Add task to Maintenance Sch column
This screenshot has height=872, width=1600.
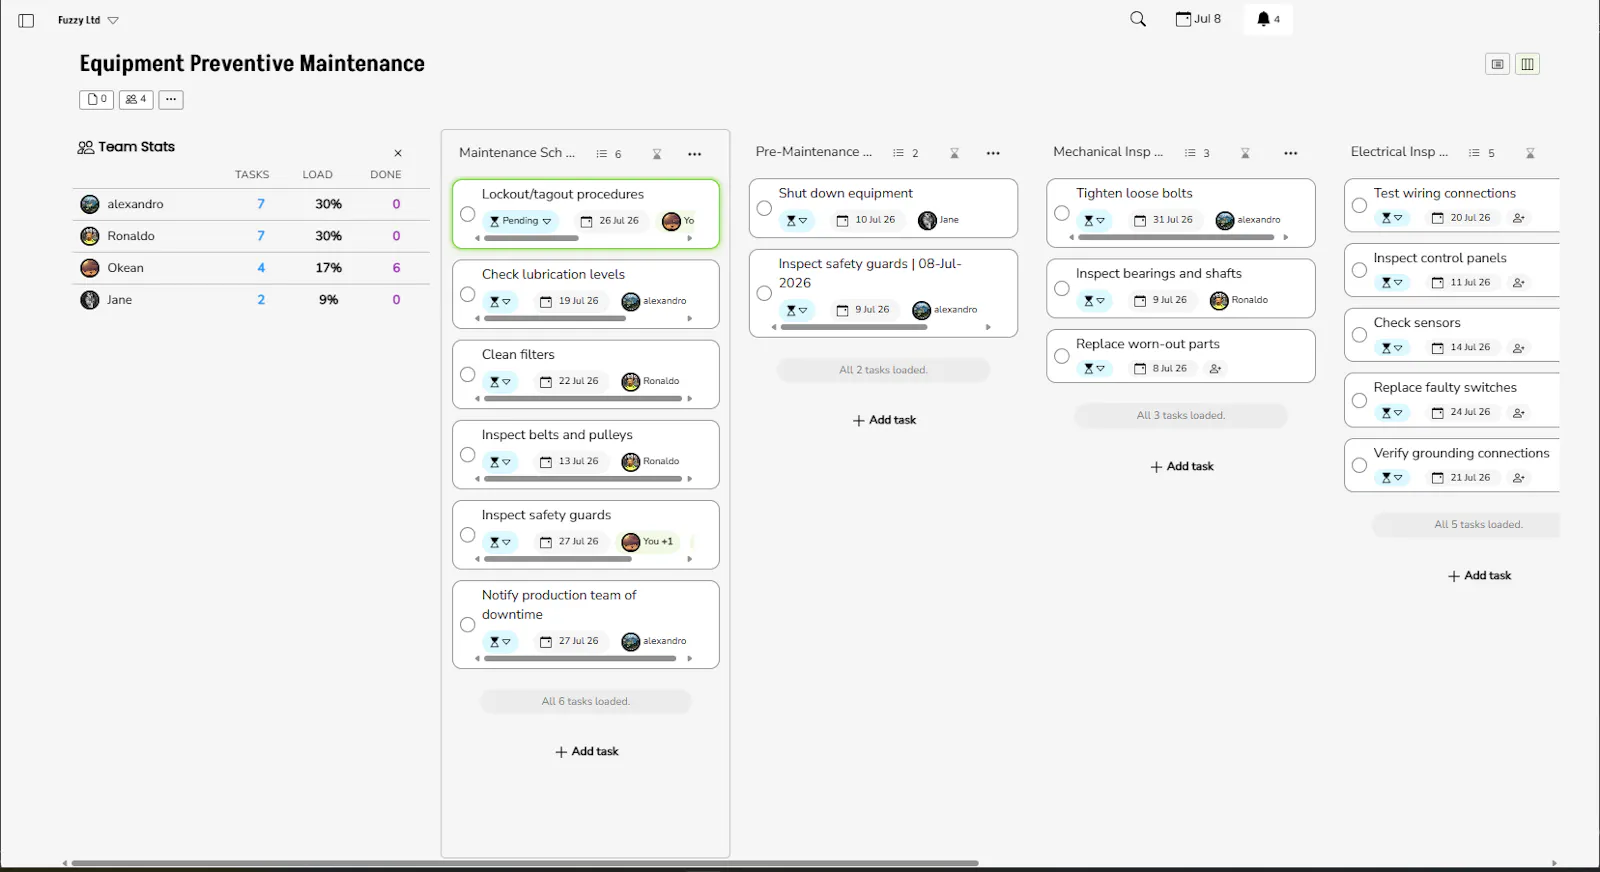[587, 752]
